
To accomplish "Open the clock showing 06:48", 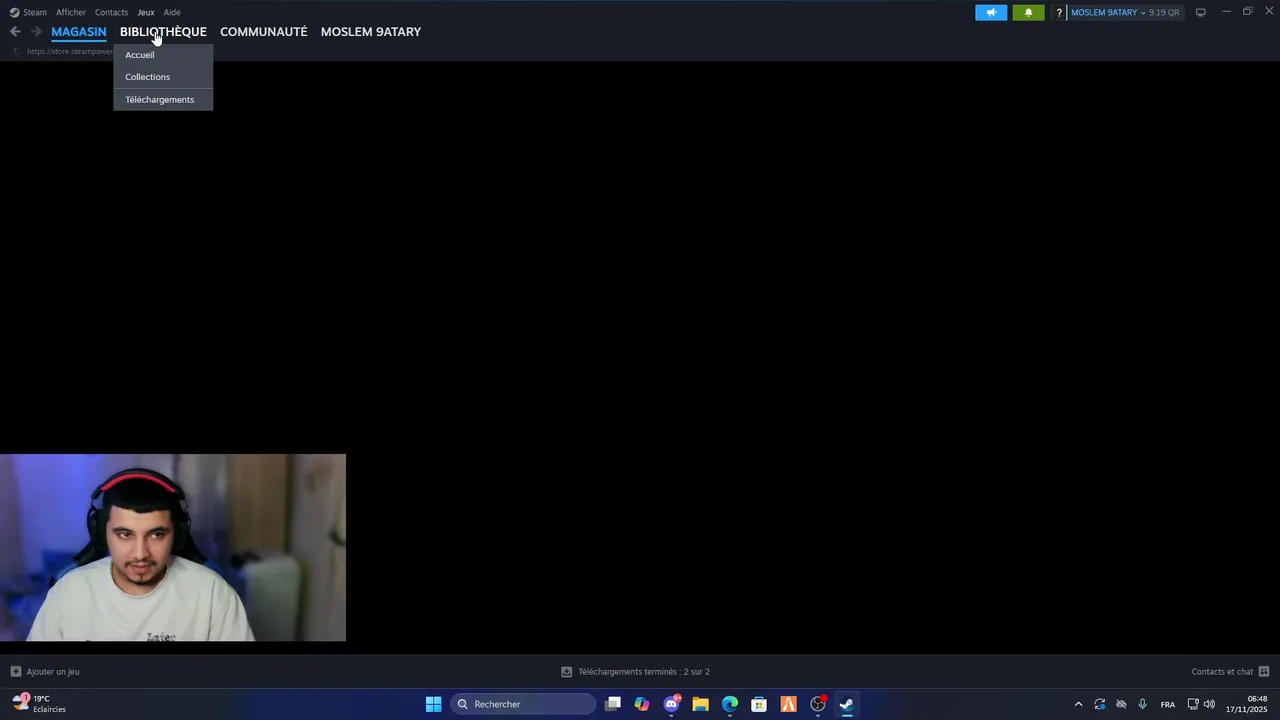I will [1247, 704].
